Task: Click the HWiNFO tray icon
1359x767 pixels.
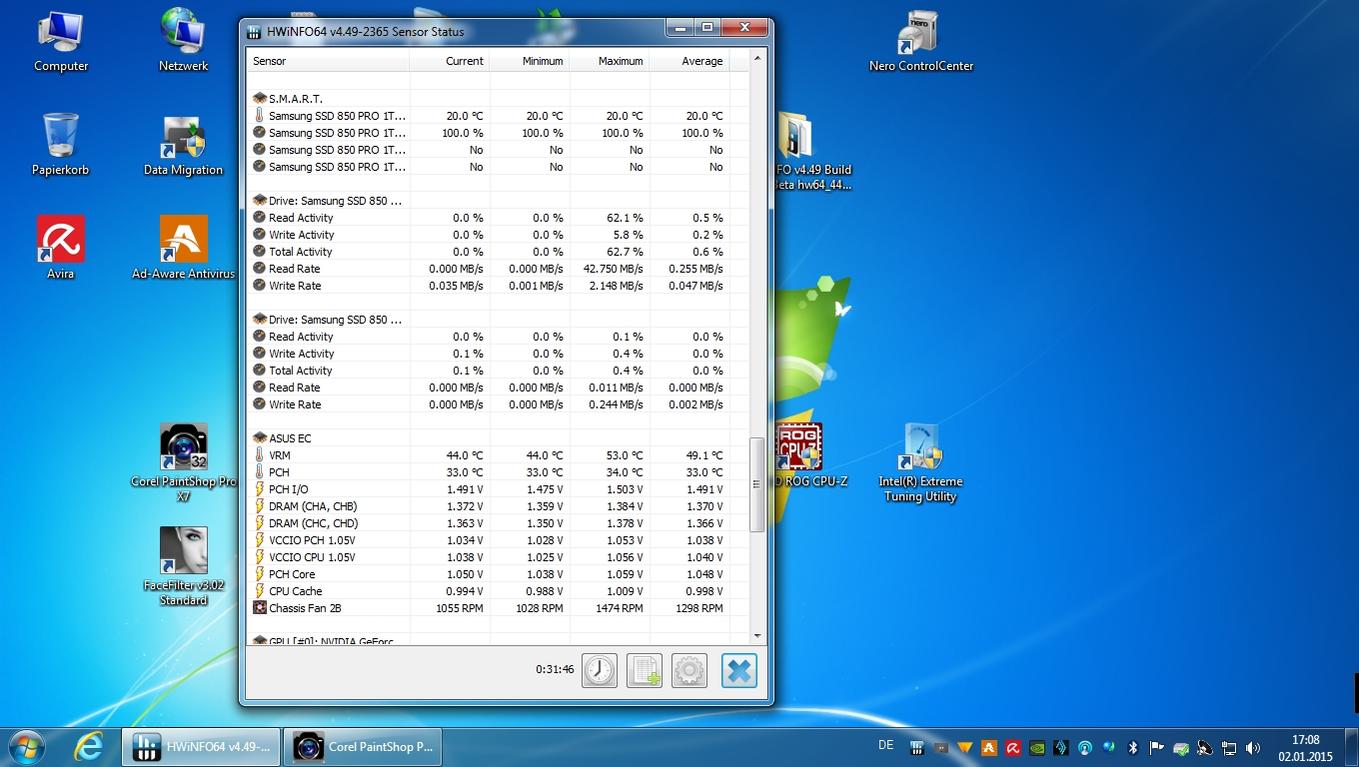Action: tap(917, 747)
